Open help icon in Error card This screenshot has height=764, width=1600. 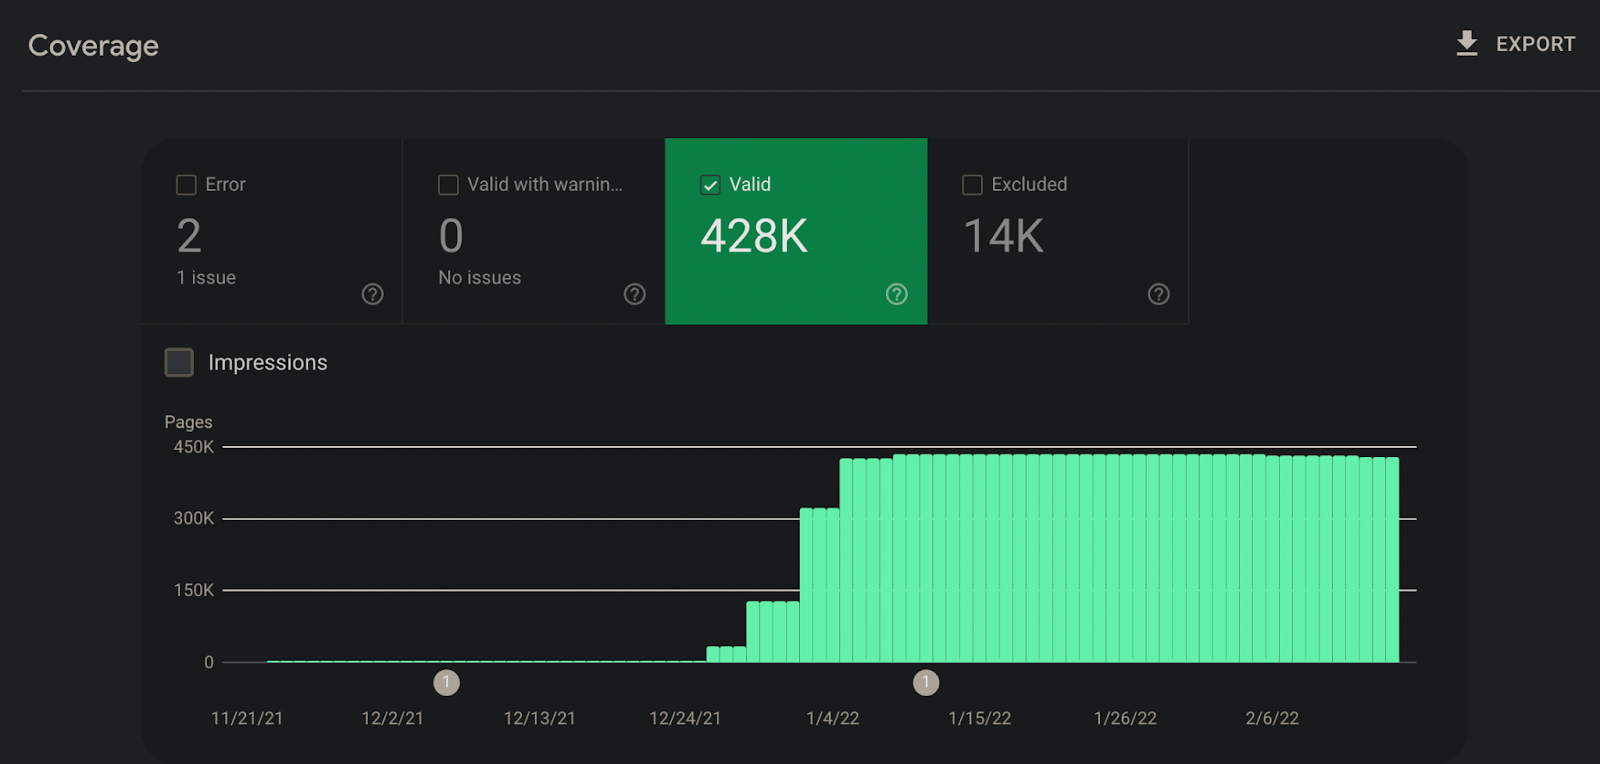pyautogui.click(x=372, y=294)
